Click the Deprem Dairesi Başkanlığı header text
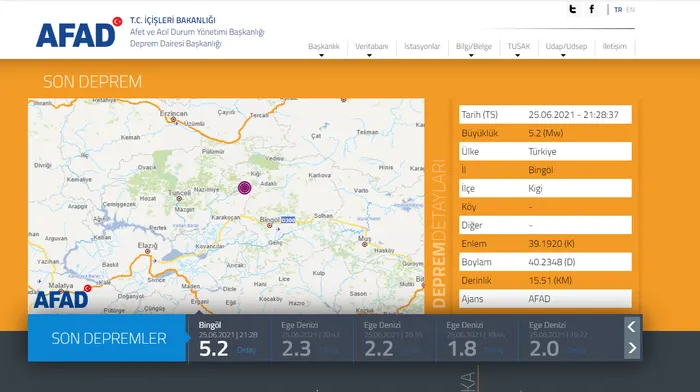This screenshot has width=700, height=392. point(175,44)
